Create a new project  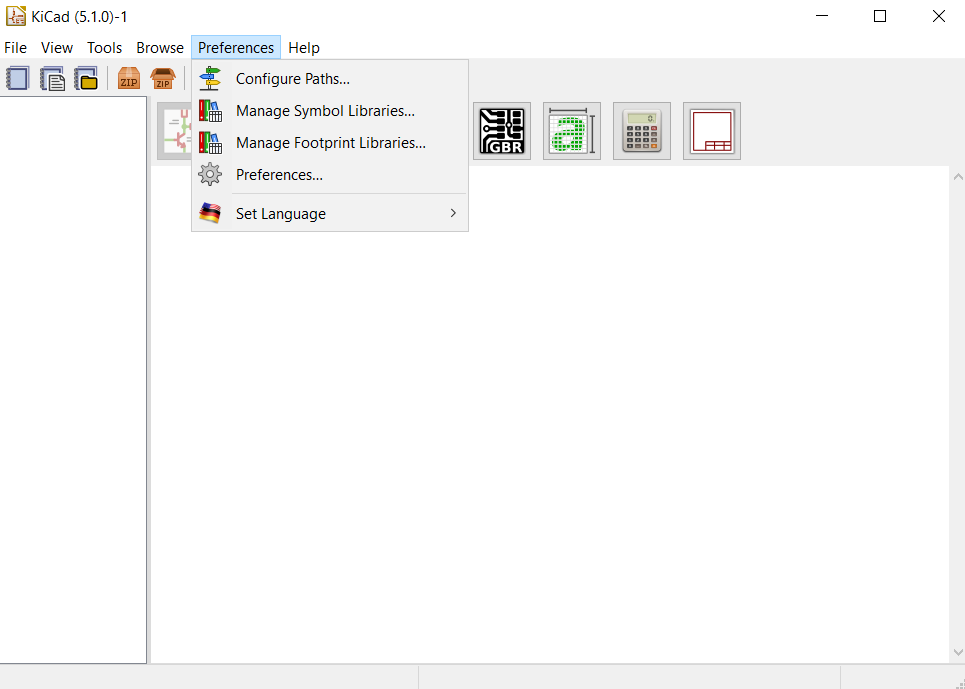coord(17,77)
